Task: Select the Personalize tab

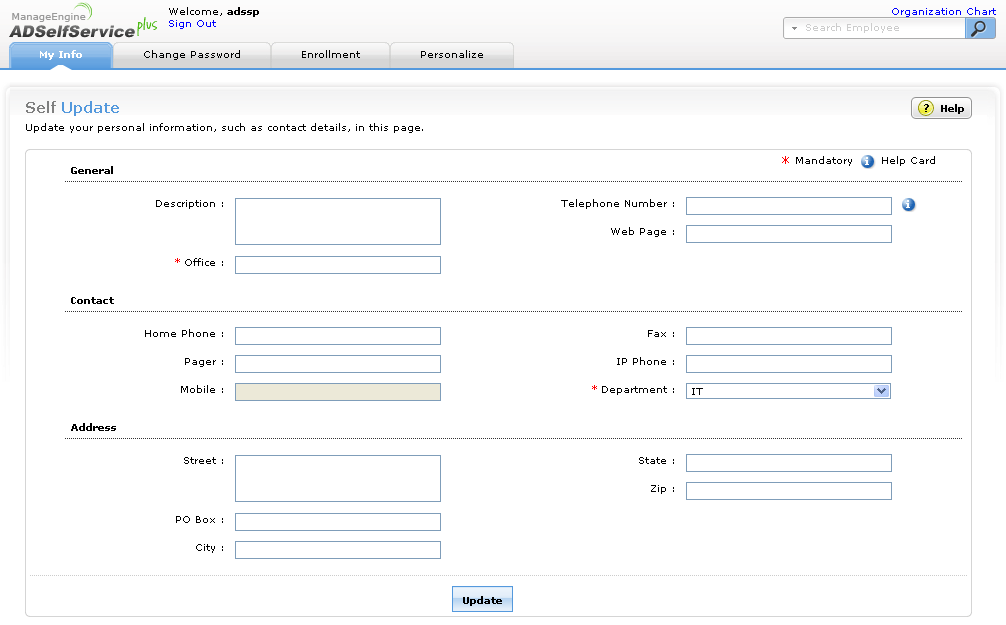Action: (452, 55)
